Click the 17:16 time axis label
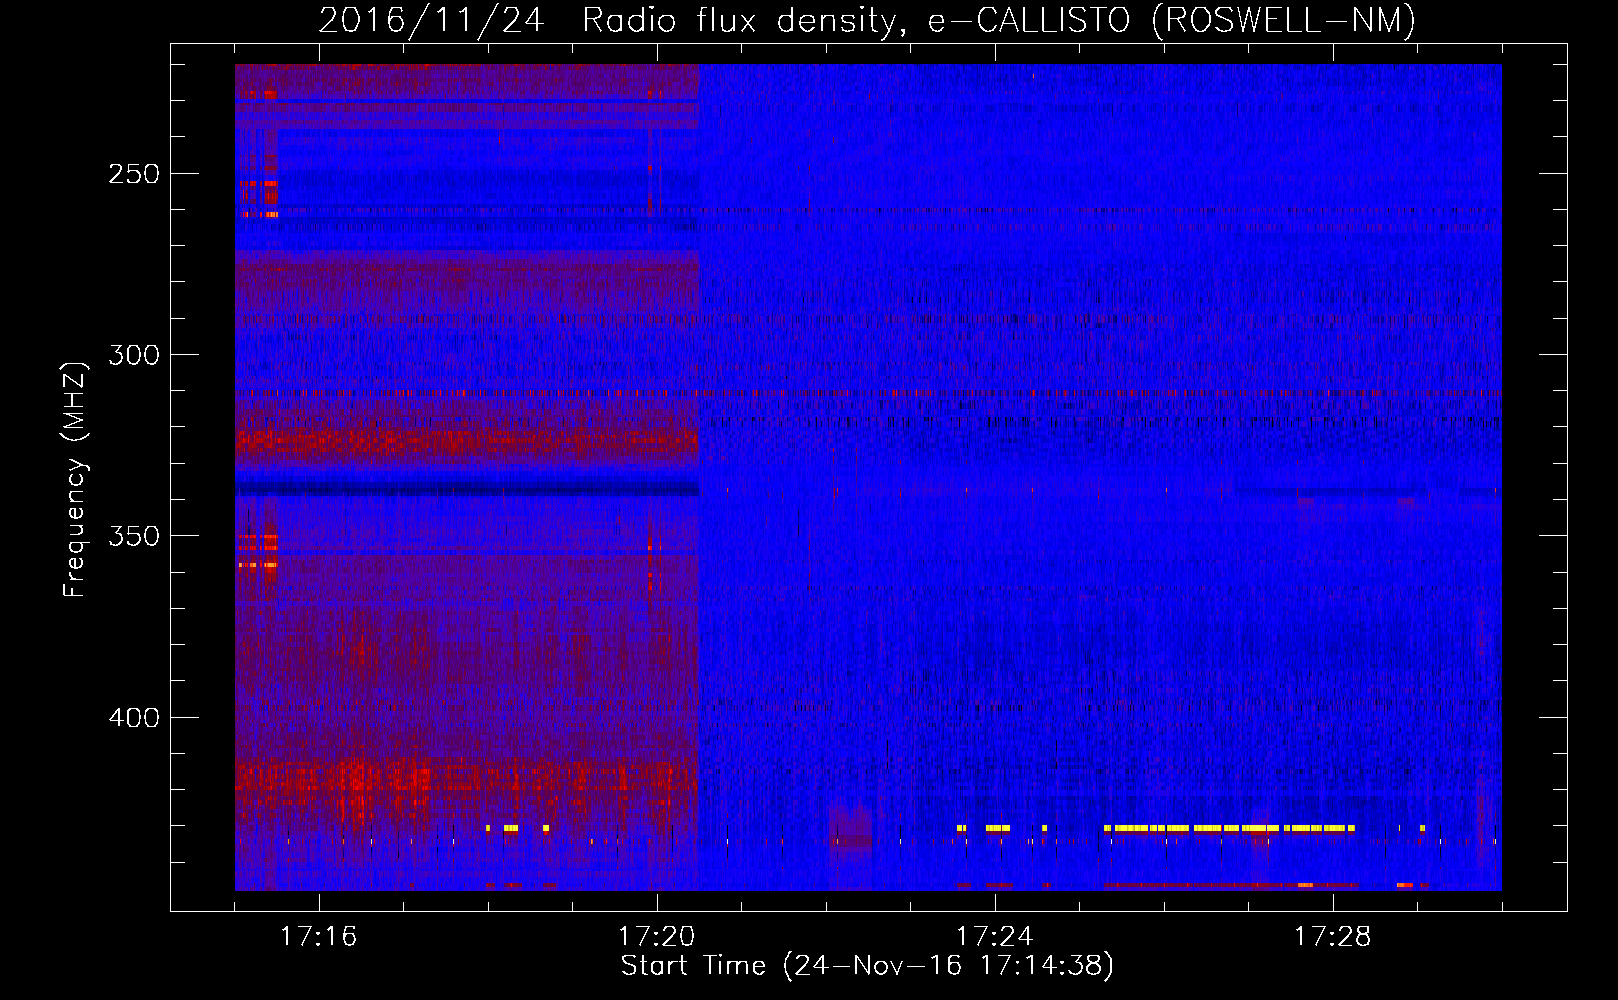 tap(318, 936)
